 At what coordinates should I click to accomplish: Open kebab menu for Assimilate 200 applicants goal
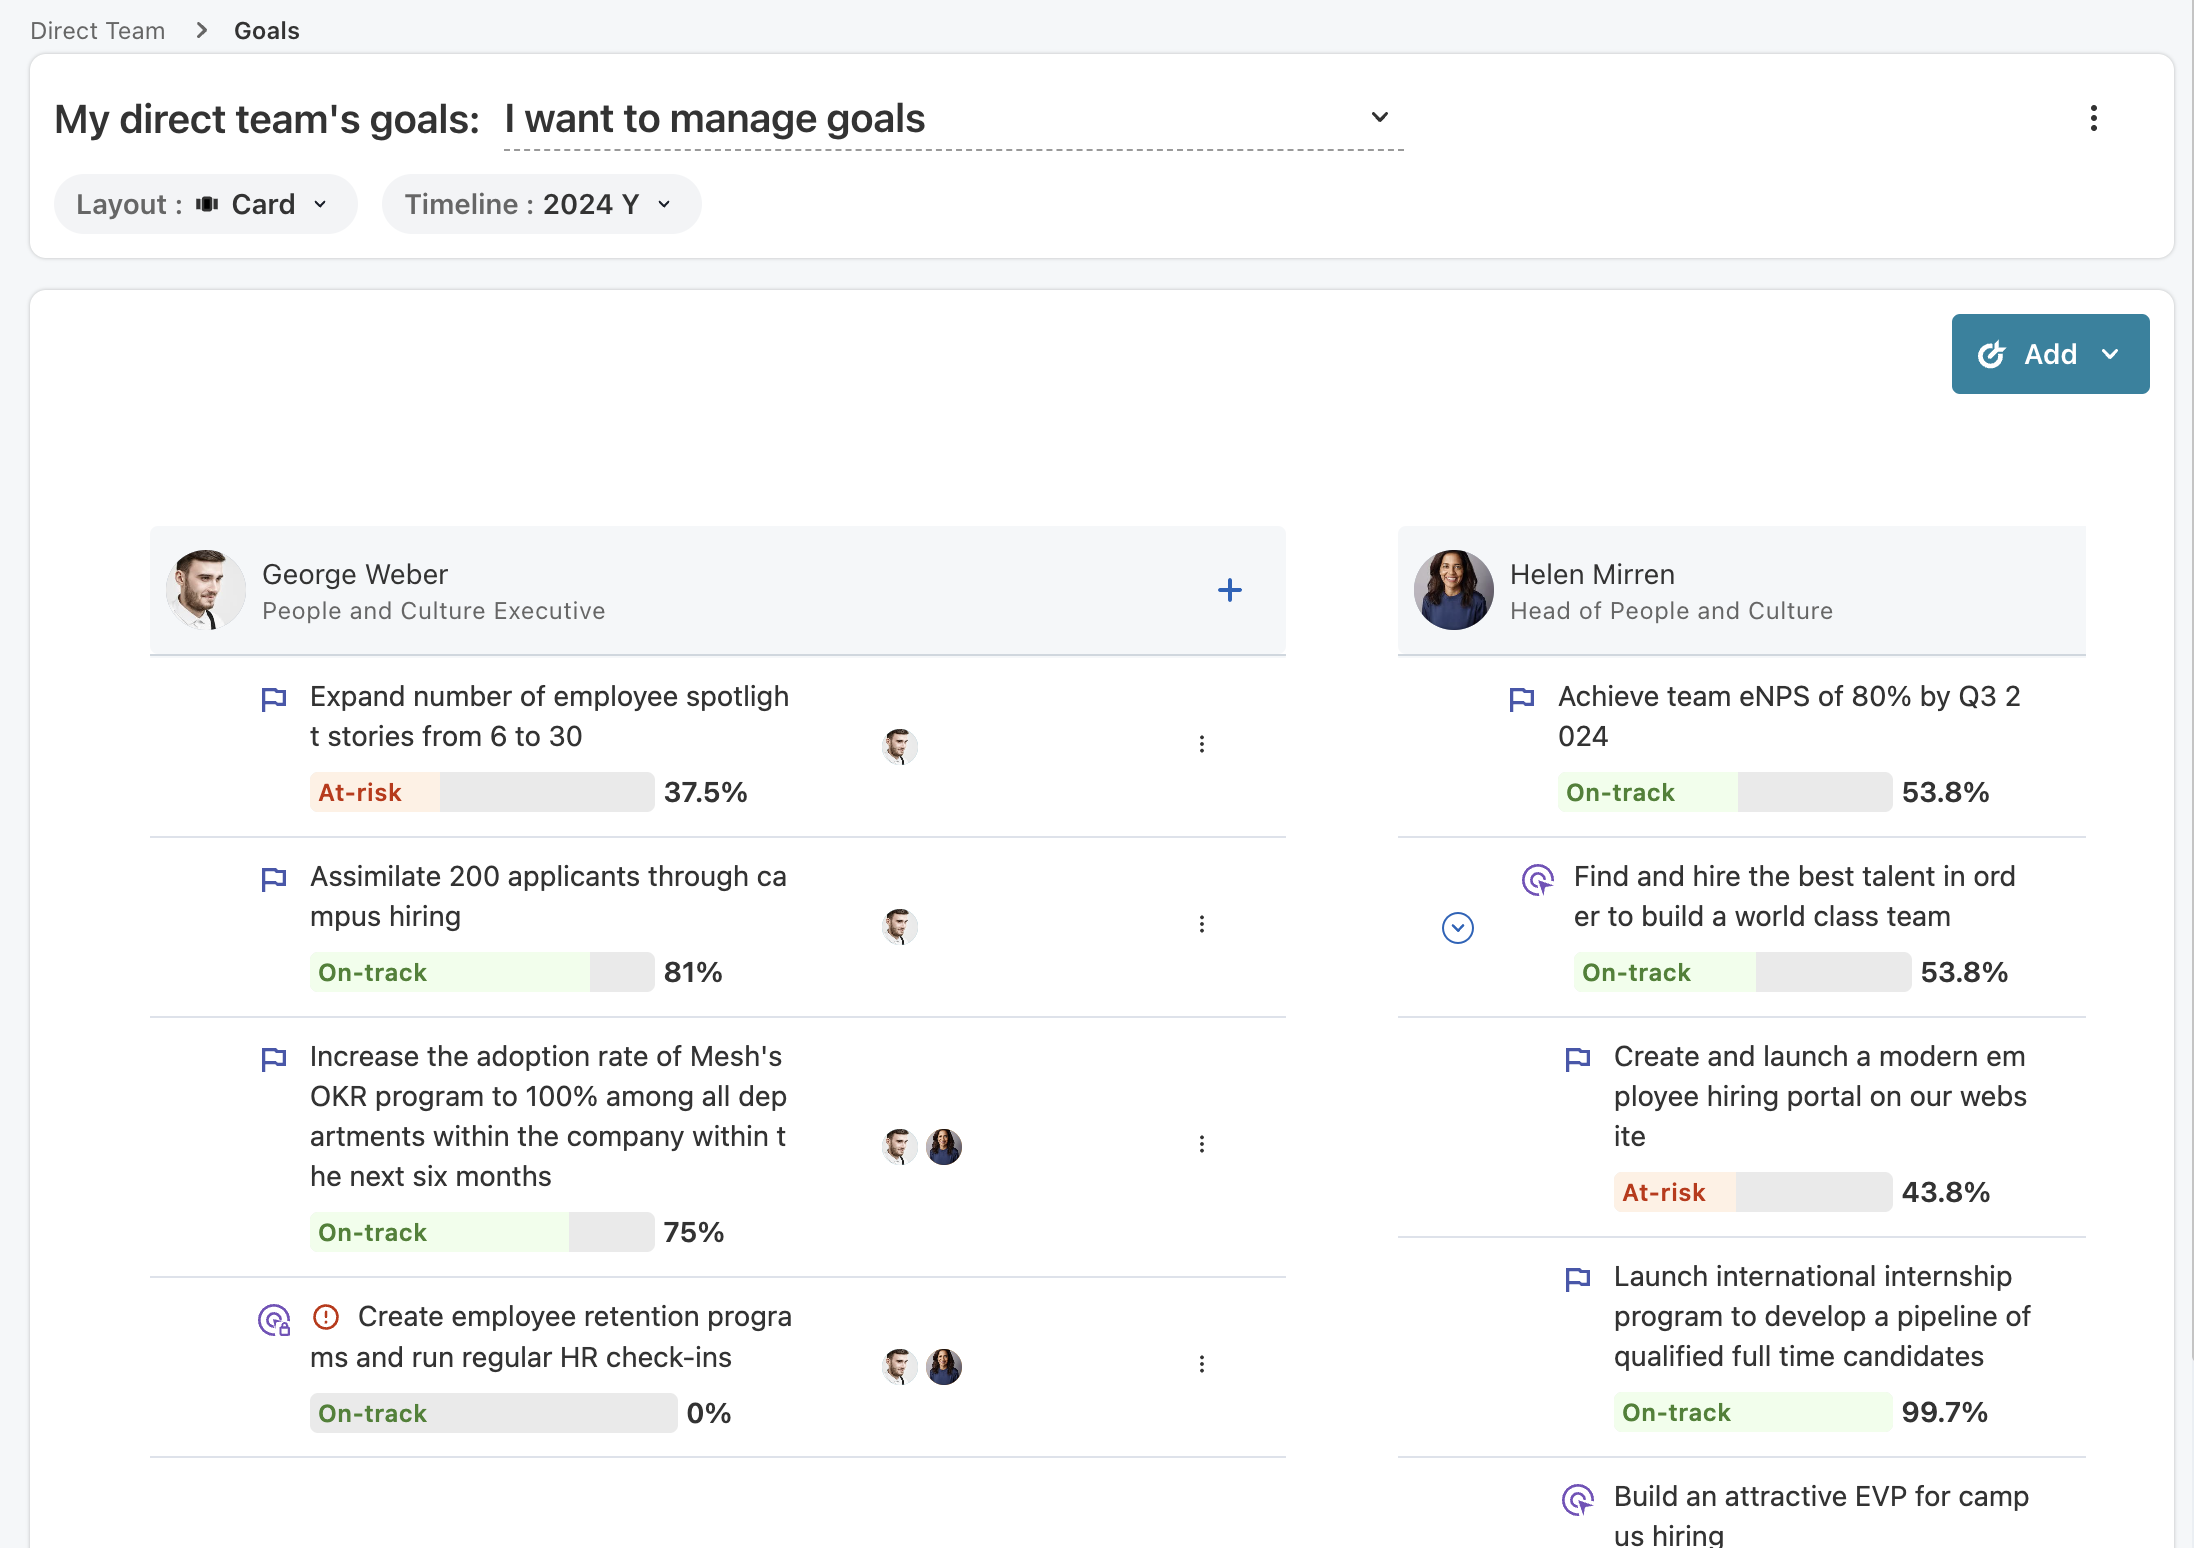point(1201,924)
